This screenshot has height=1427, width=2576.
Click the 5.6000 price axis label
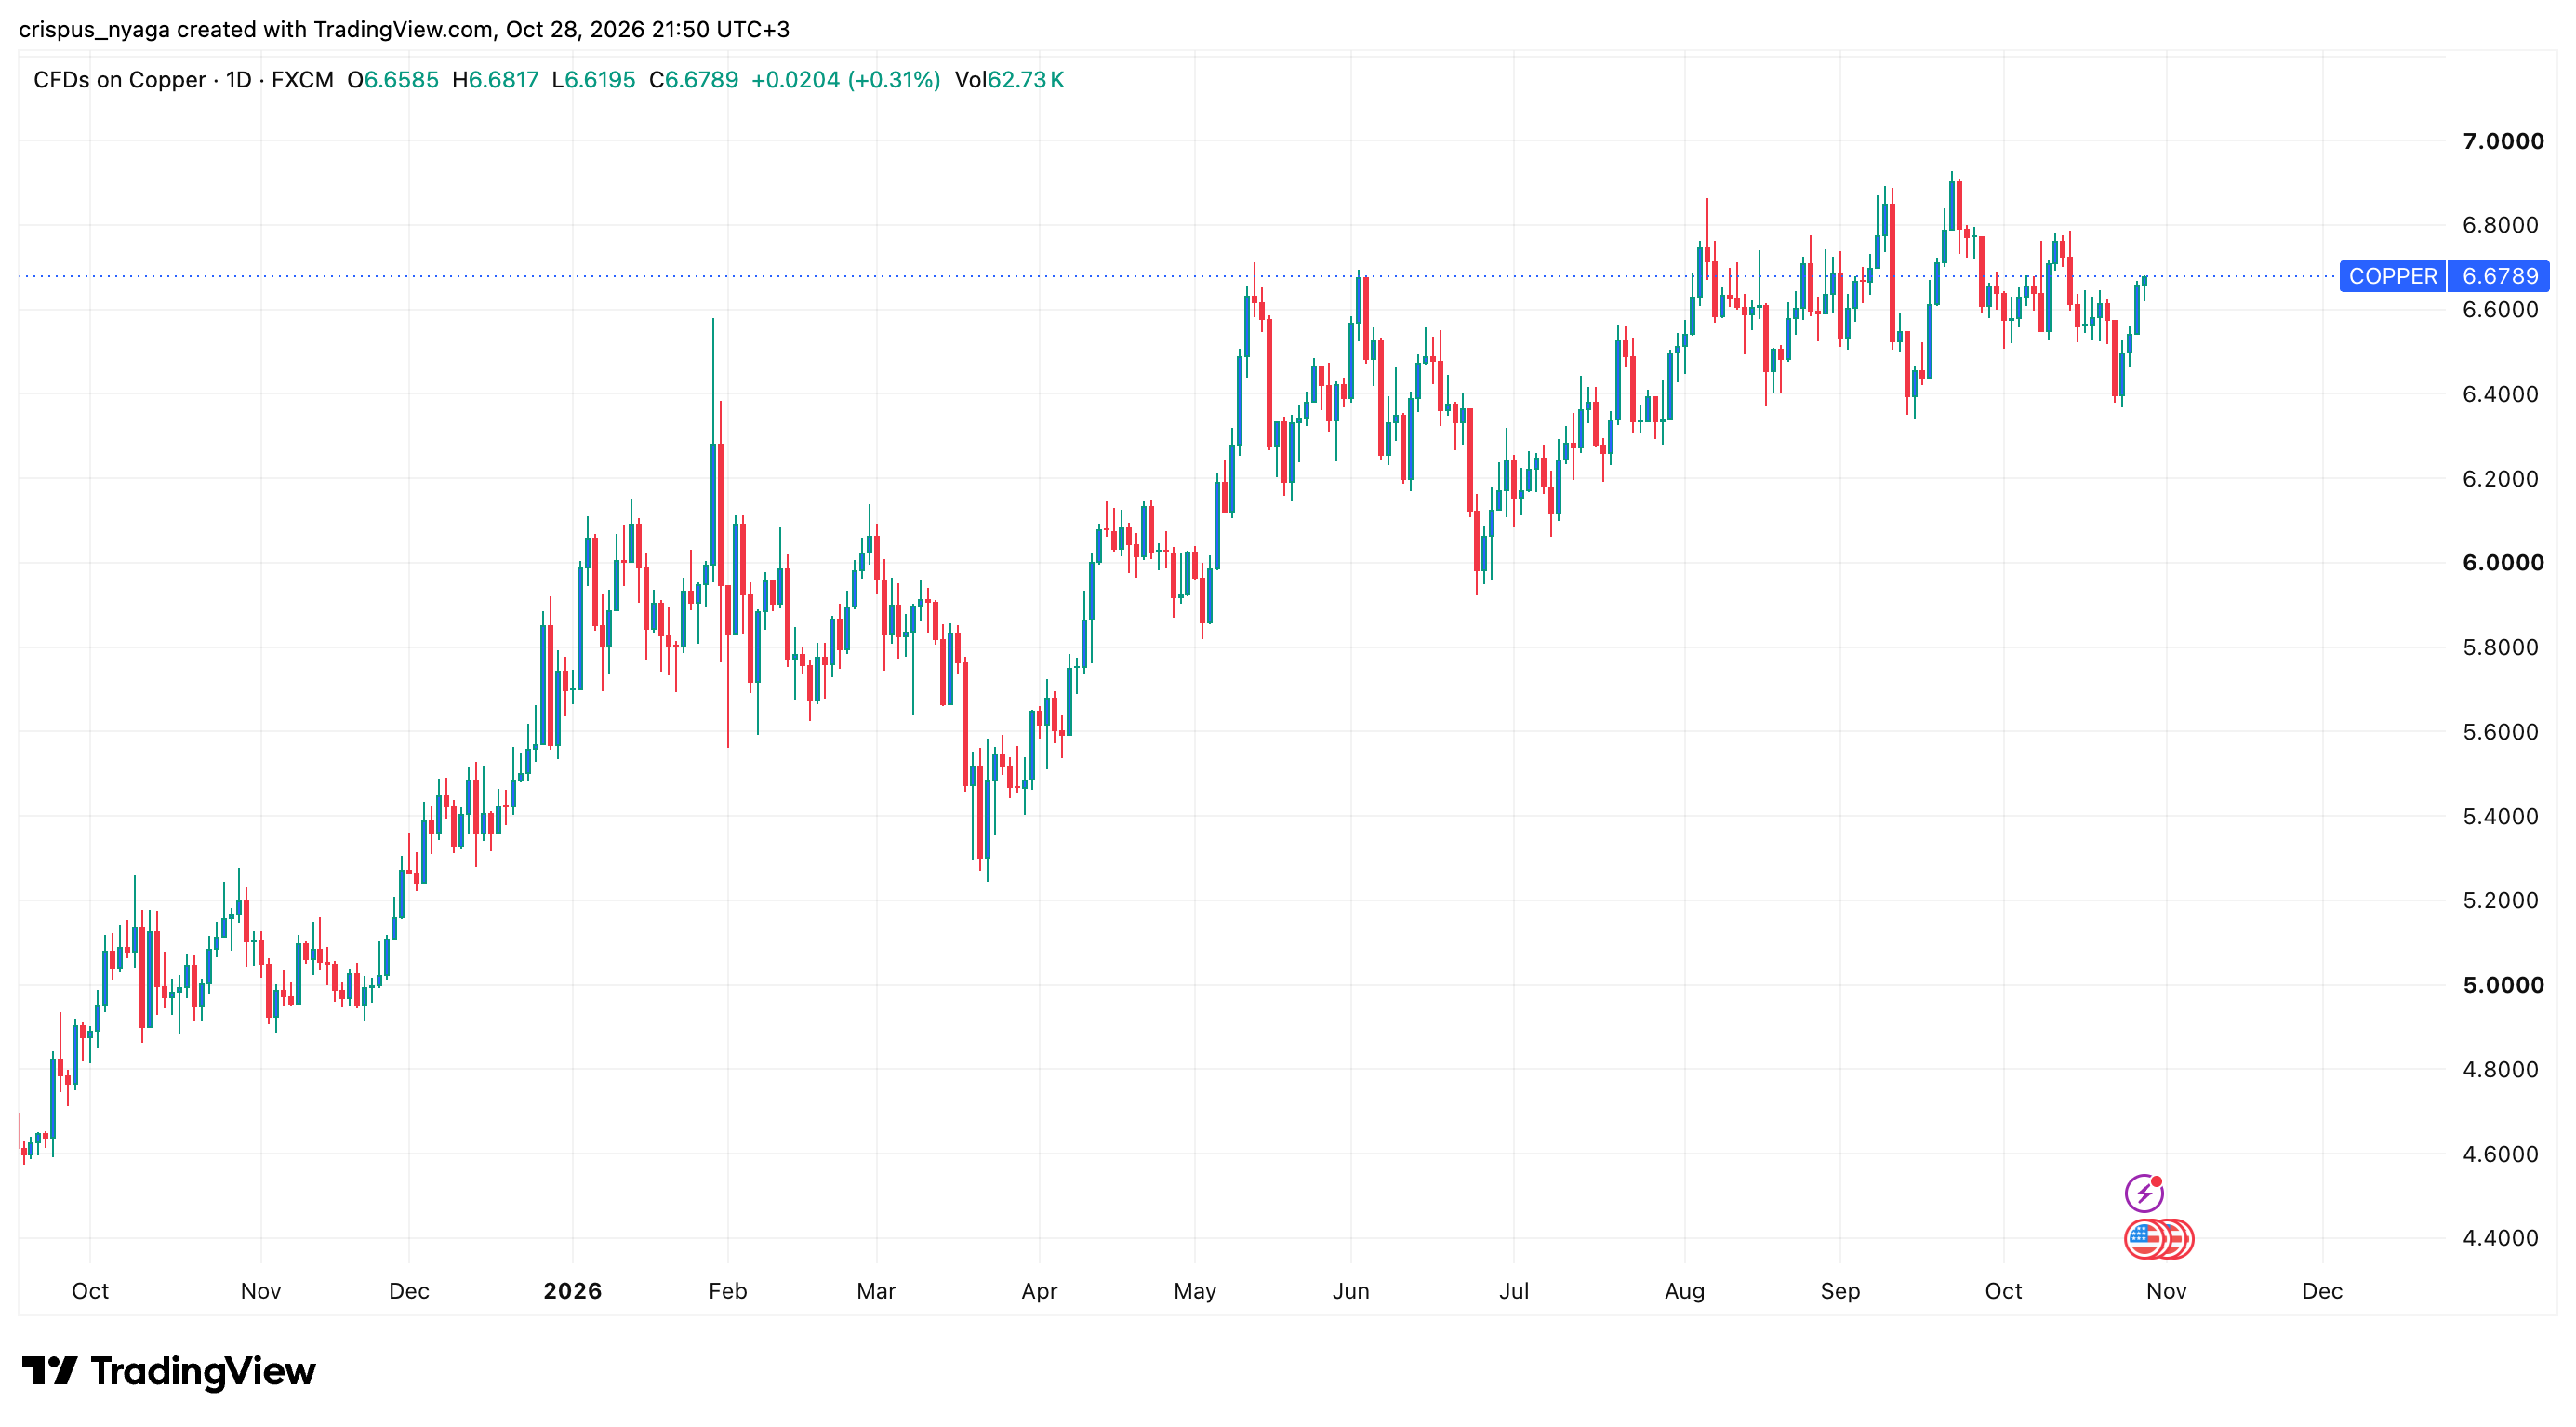click(x=2500, y=732)
